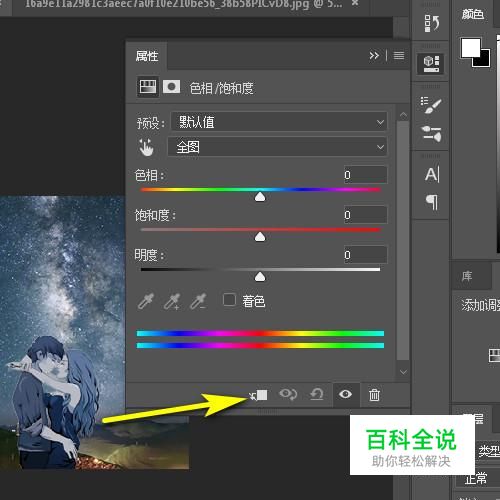Screen dimensions: 500x500
Task: Click the scroll up arrow in Properties panel
Action: click(403, 115)
